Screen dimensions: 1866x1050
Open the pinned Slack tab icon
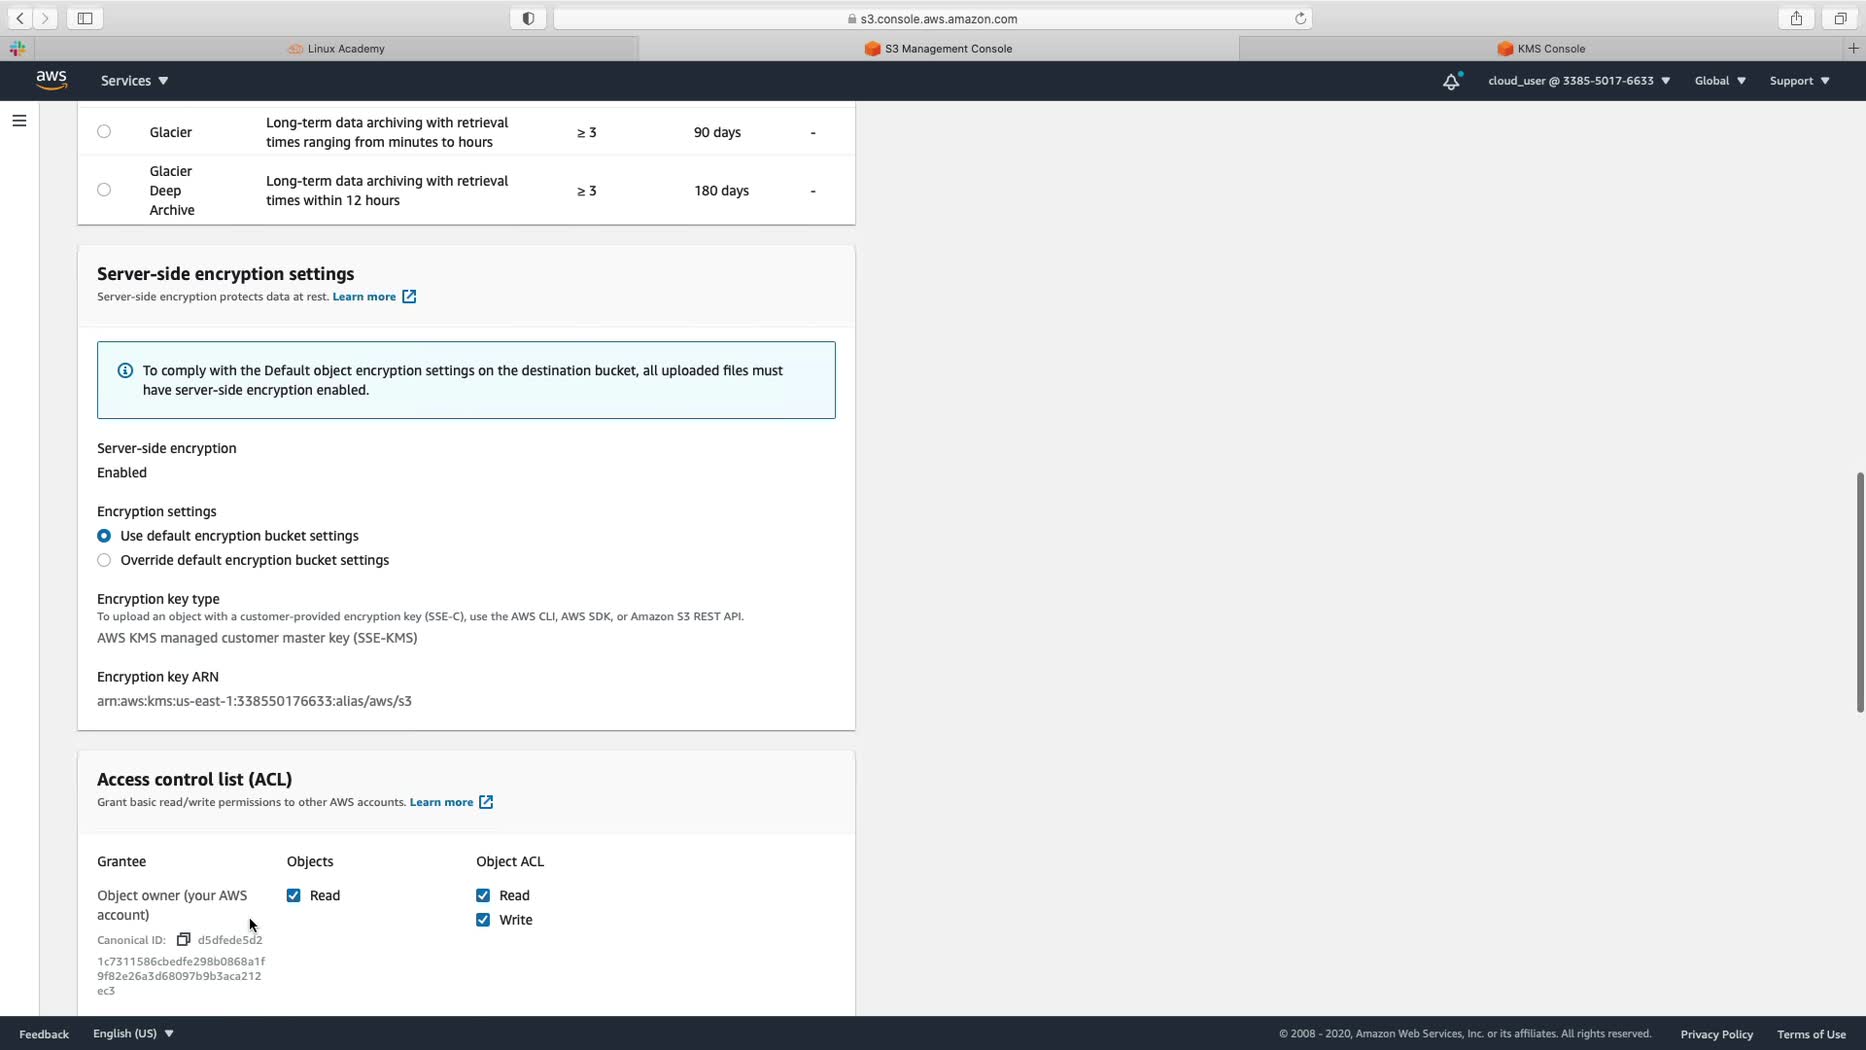click(17, 48)
